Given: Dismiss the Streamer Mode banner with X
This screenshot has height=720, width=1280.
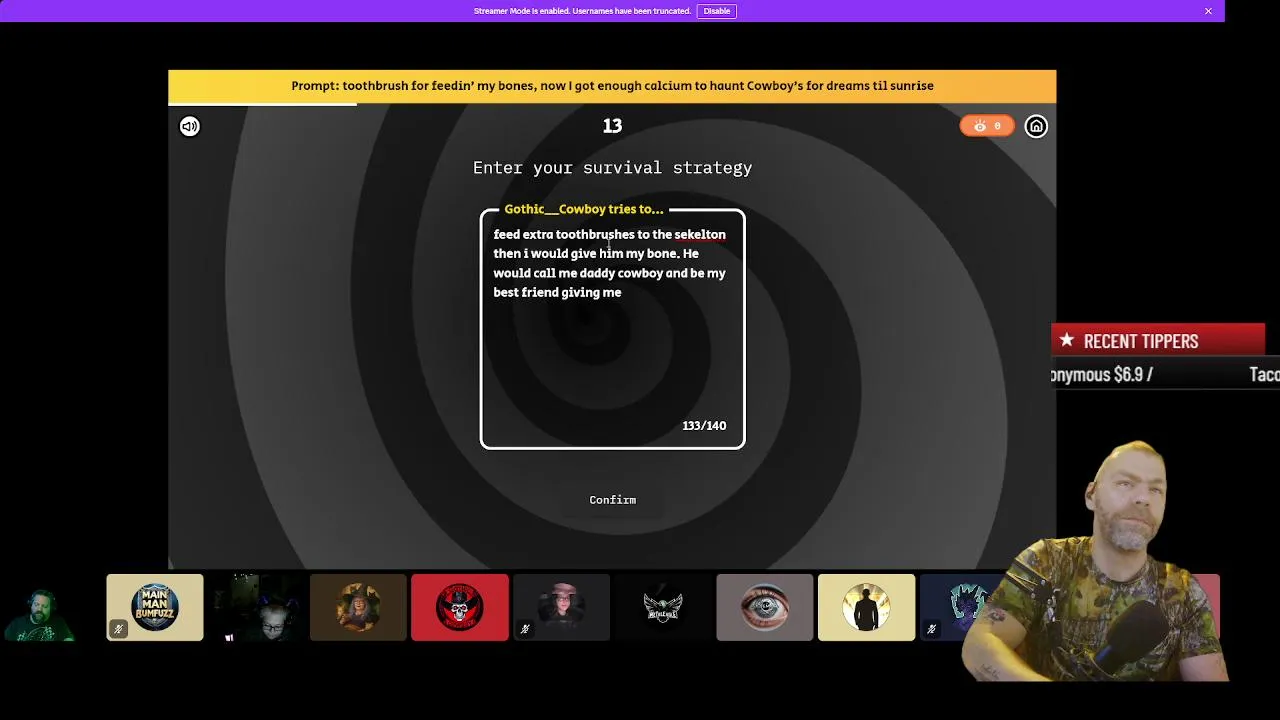Looking at the screenshot, I should pyautogui.click(x=1208, y=11).
